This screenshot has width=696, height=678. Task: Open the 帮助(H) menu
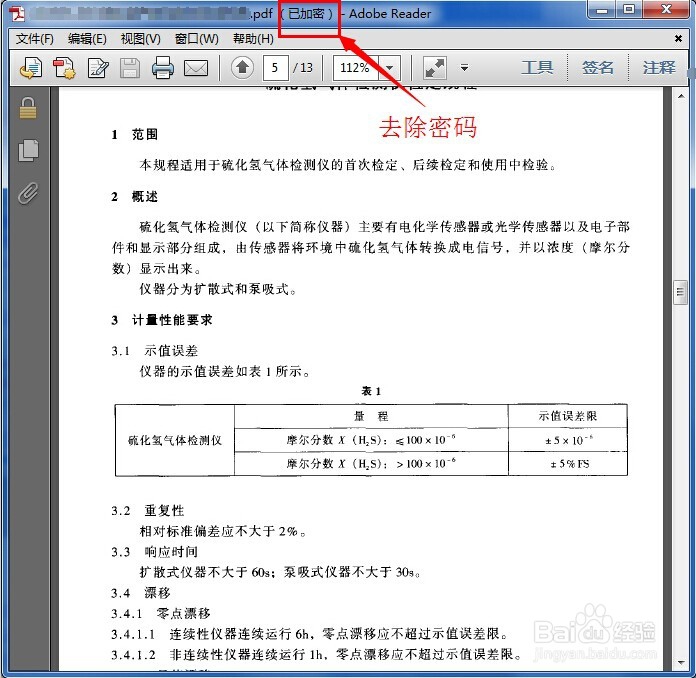(253, 39)
